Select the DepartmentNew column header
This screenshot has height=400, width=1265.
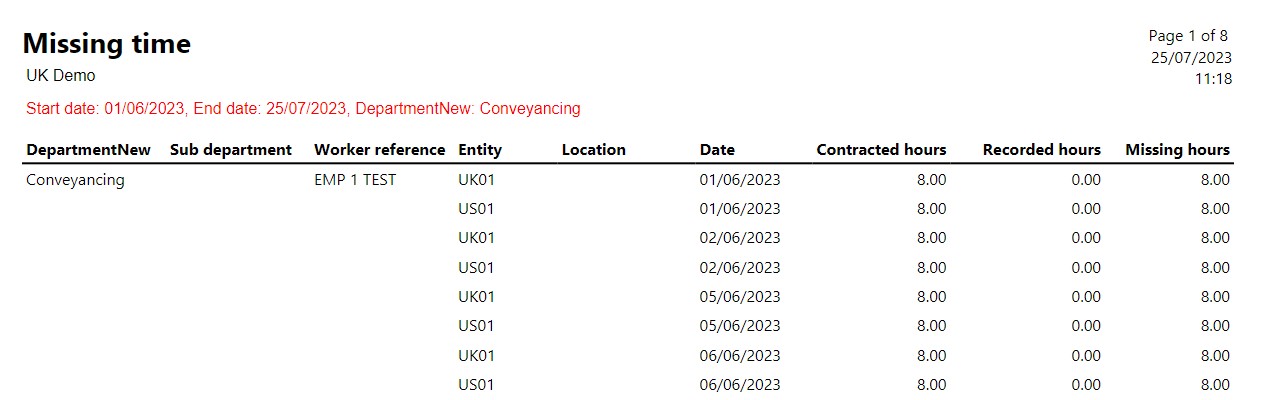[88, 150]
